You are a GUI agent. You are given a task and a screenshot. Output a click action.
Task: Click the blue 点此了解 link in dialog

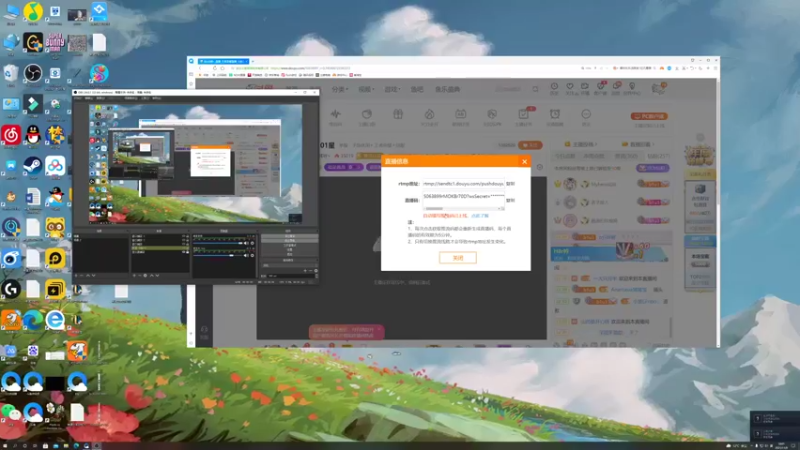click(x=480, y=216)
